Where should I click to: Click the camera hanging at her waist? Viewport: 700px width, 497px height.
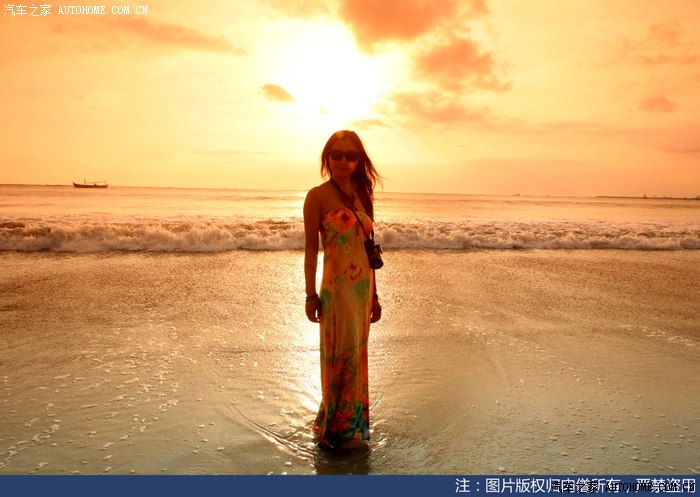point(373,254)
